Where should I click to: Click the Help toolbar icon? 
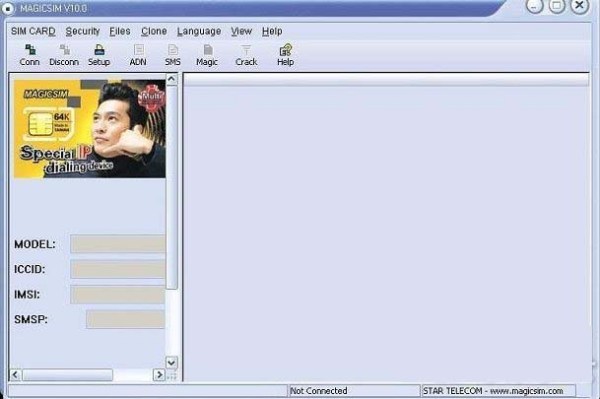(285, 55)
